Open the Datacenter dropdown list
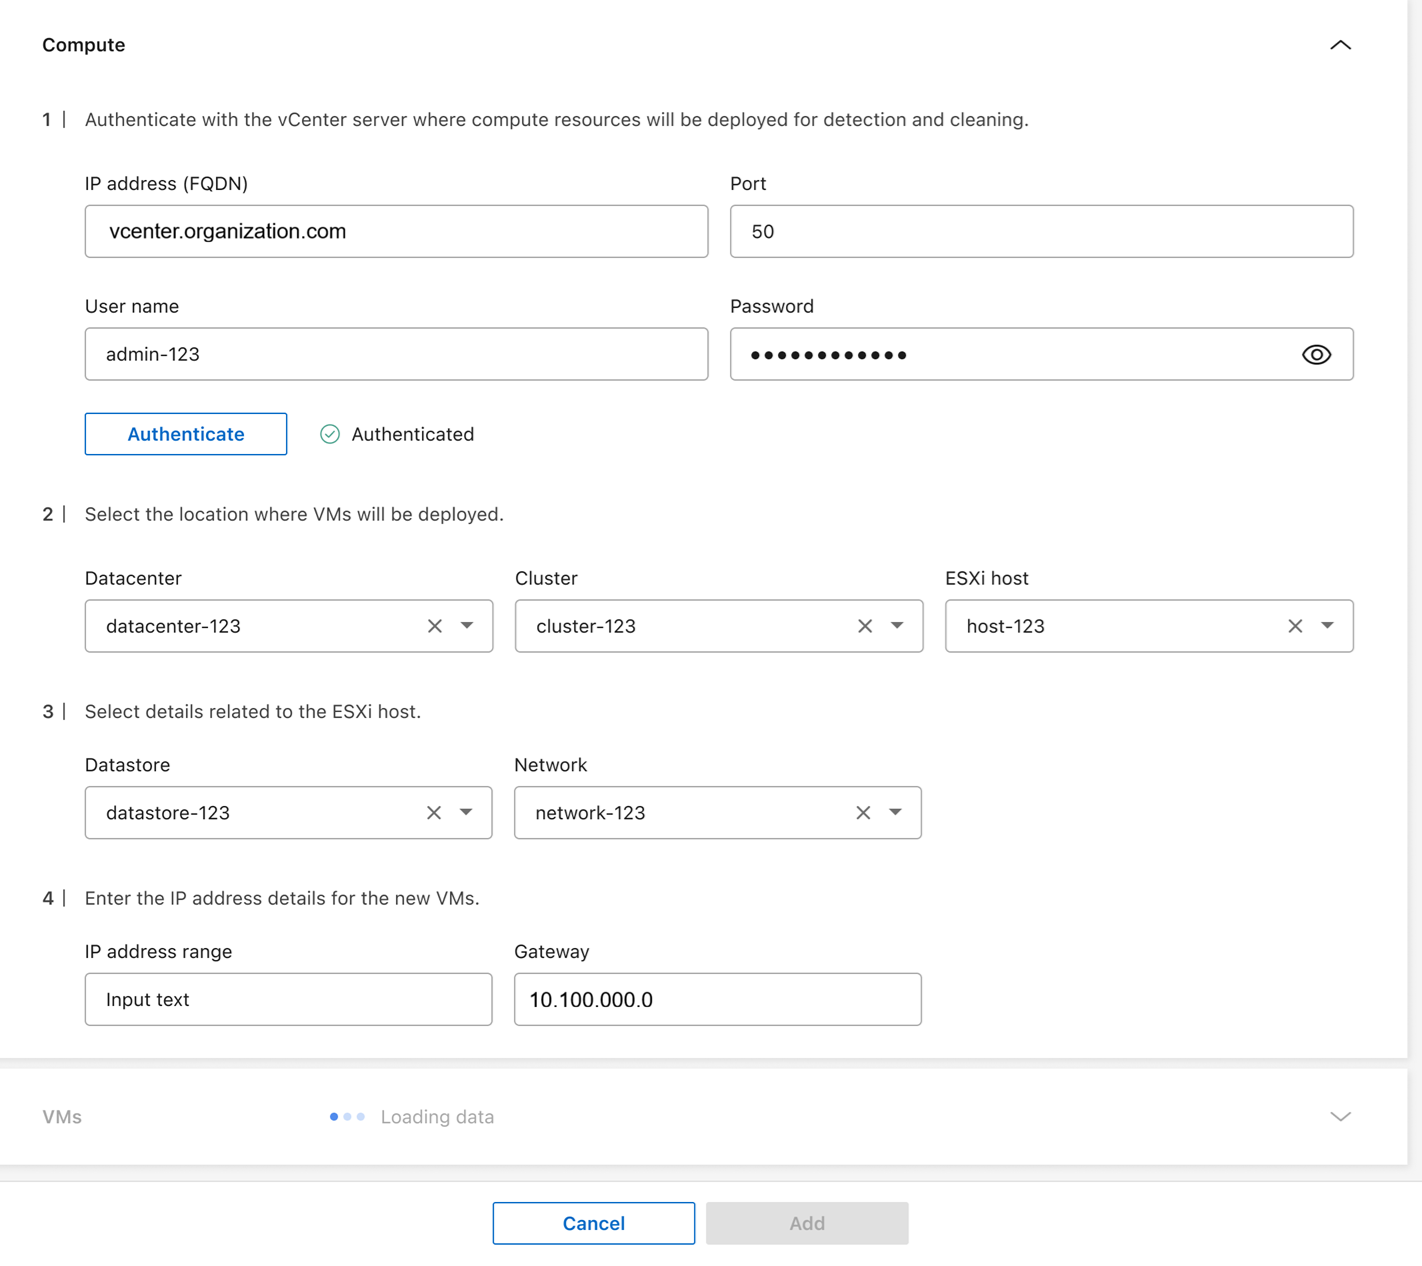The height and width of the screenshot is (1266, 1422). 466,626
